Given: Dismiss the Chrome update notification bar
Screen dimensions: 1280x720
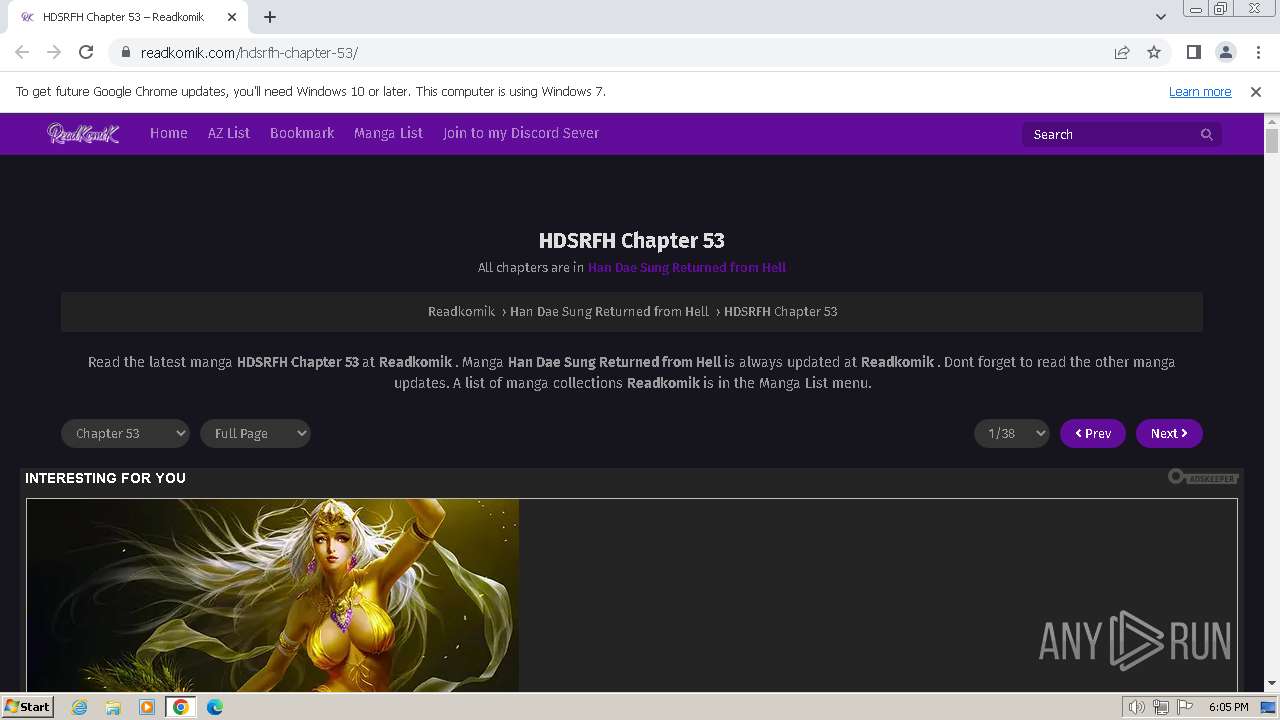Looking at the screenshot, I should click(1256, 91).
